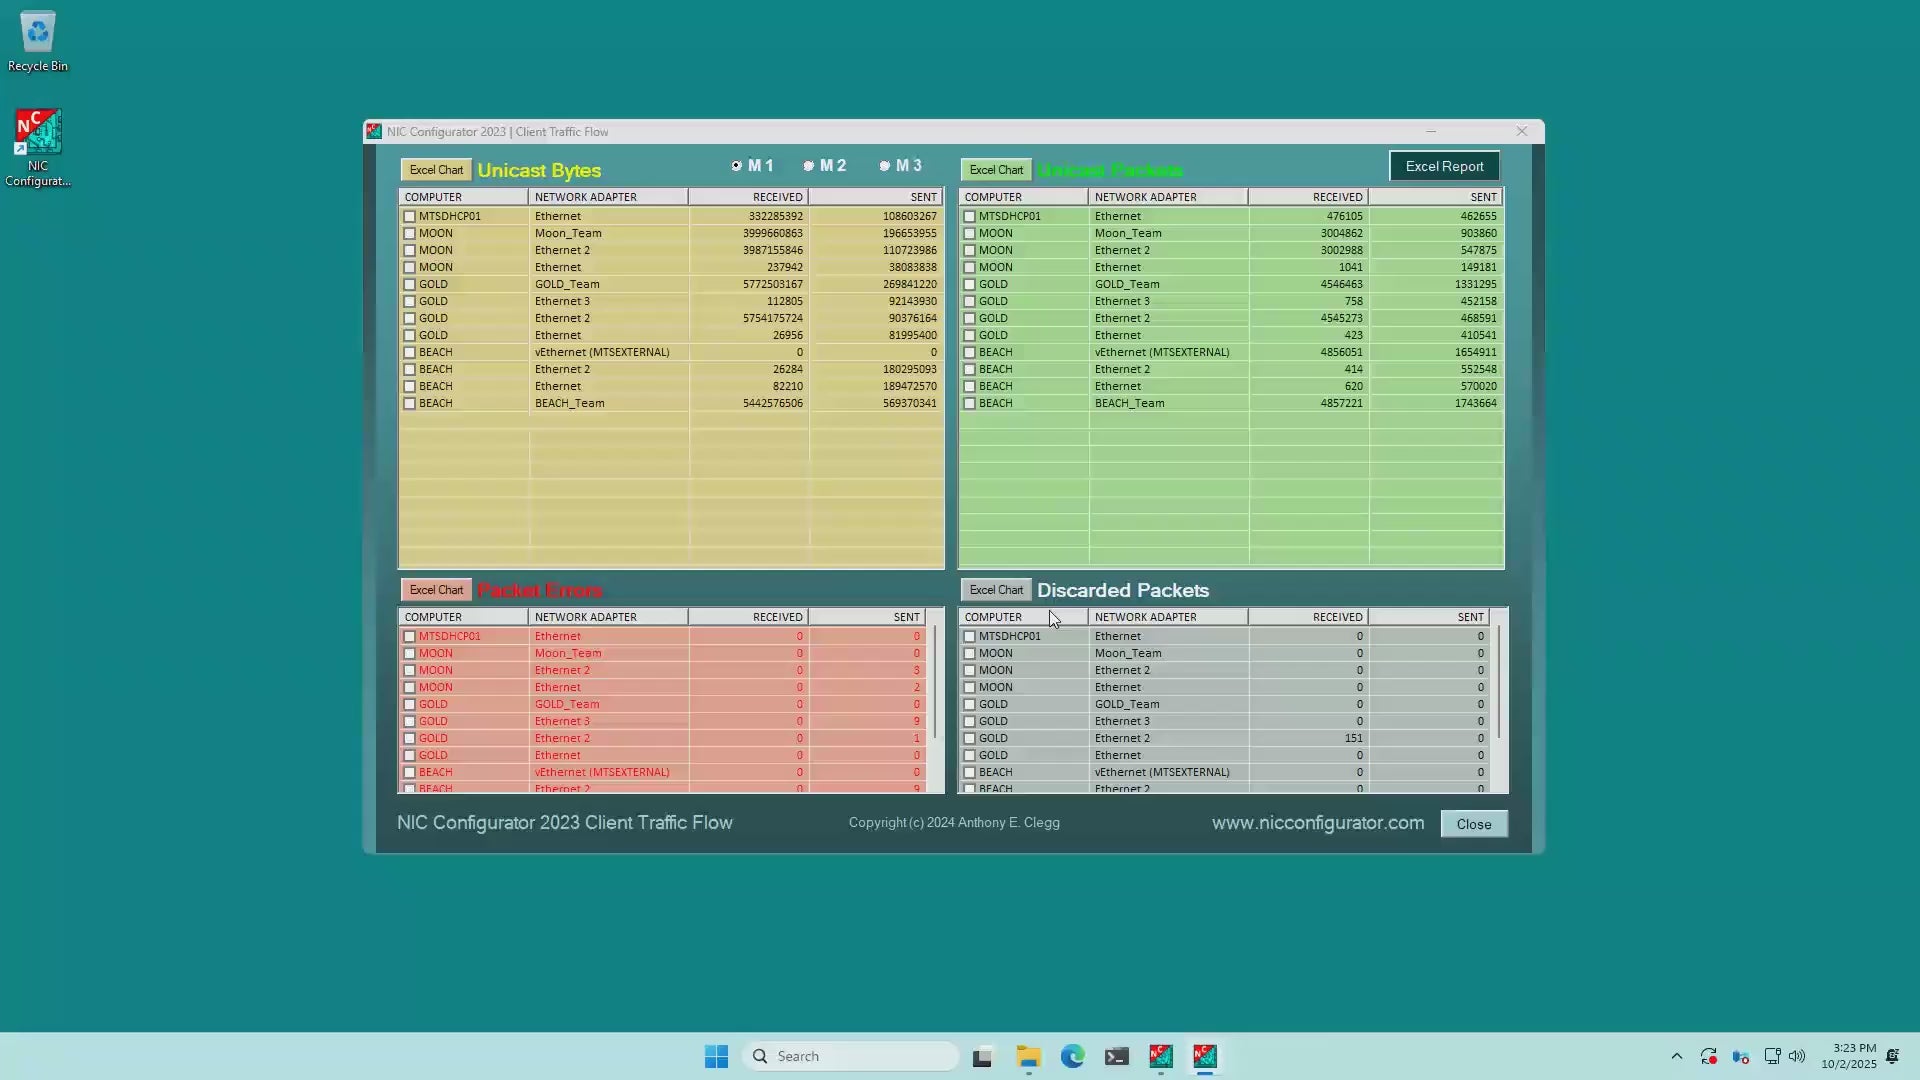
Task: Sort Unicast Bytes by NETWORK ADAPTER header
Action: click(608, 197)
